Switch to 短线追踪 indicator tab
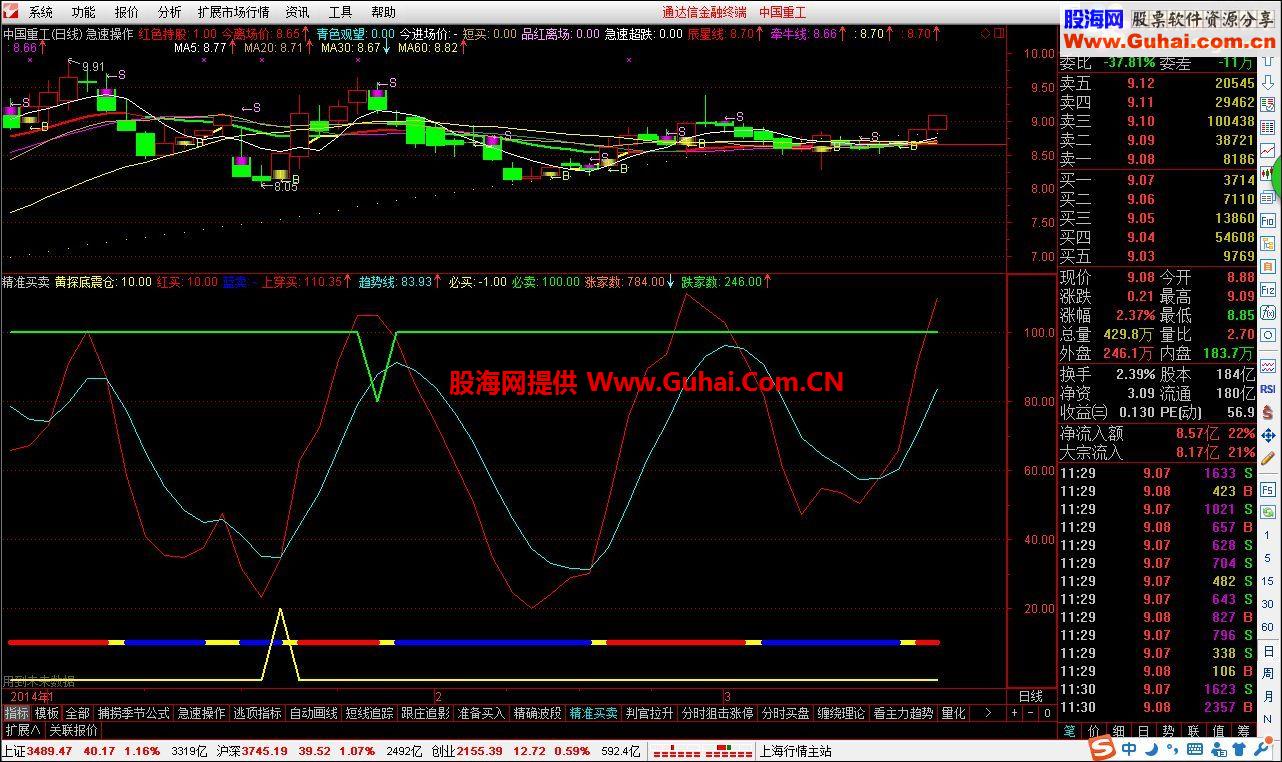The width and height of the screenshot is (1282, 762). (370, 713)
